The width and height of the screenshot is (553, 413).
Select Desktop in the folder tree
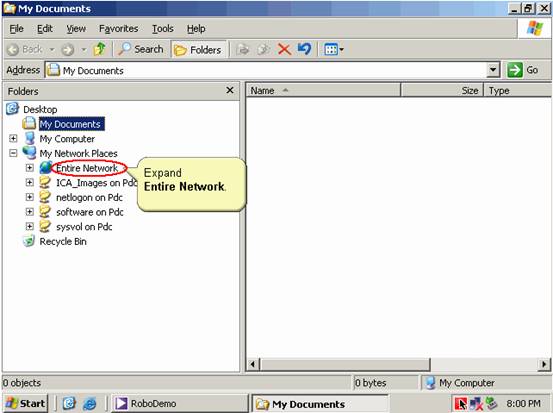40,109
